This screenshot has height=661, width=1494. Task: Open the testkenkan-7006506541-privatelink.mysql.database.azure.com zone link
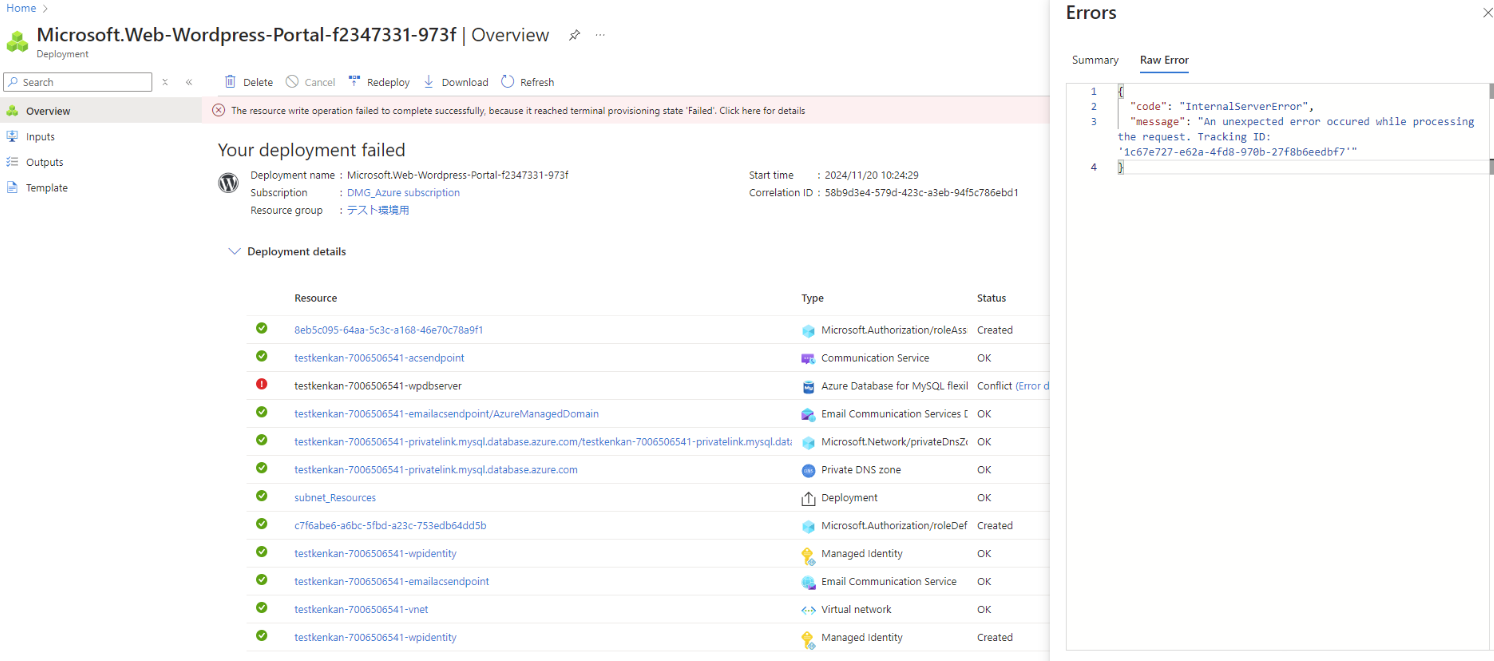[435, 470]
